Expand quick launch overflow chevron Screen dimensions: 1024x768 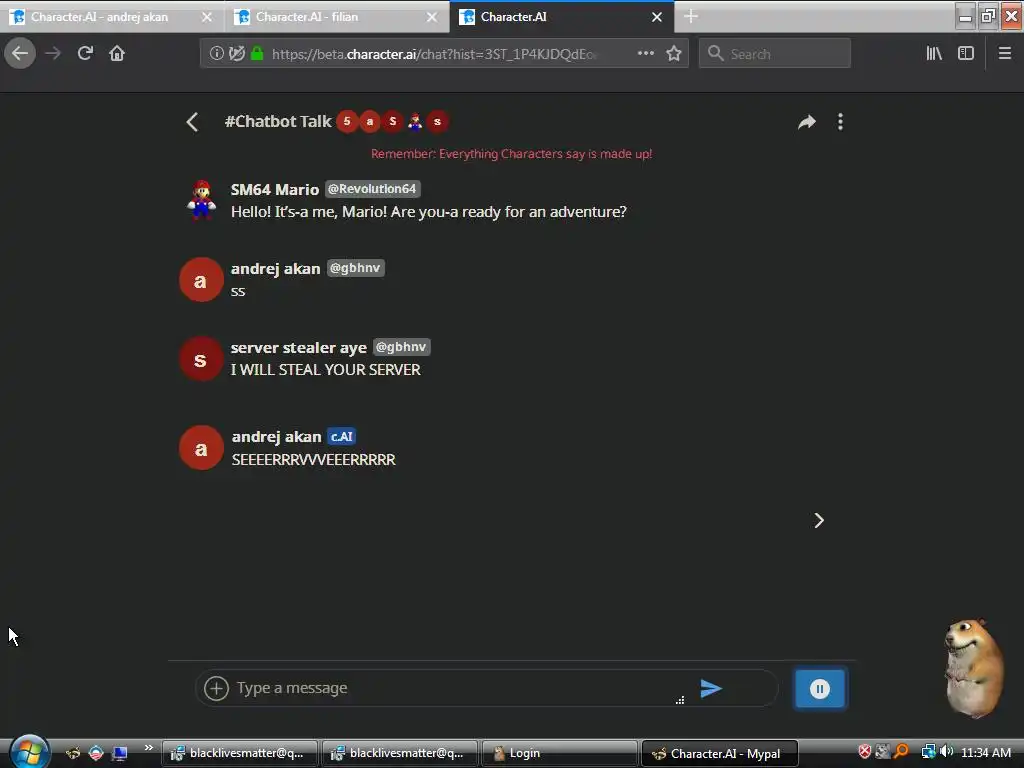click(x=148, y=748)
